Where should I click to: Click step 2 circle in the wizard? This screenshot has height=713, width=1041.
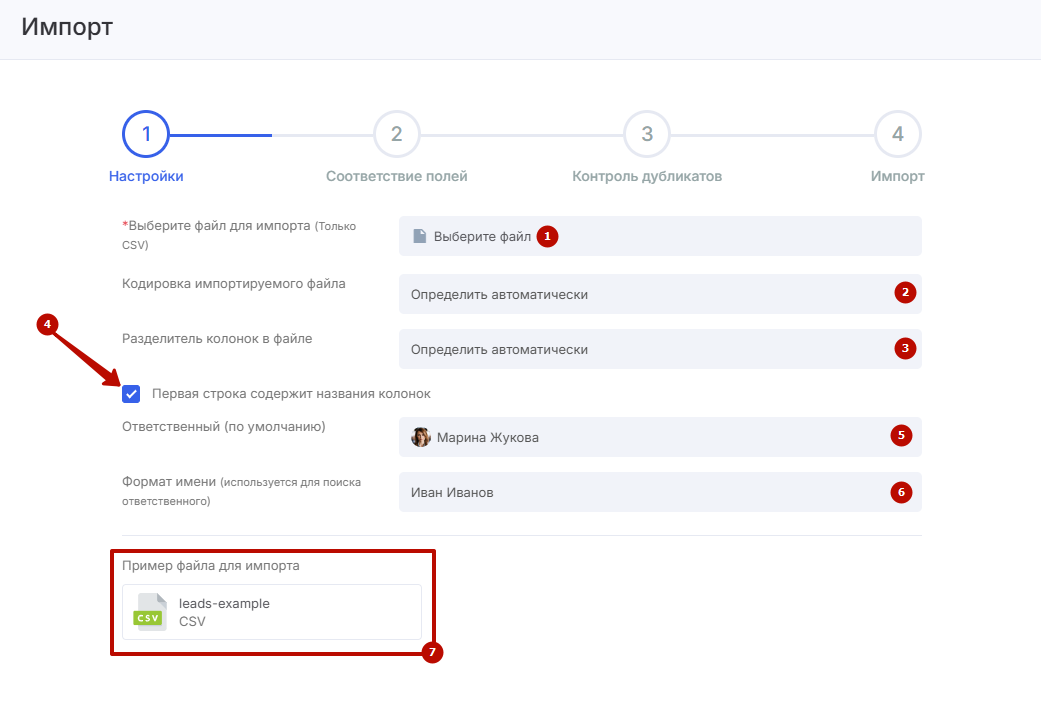[x=396, y=134]
